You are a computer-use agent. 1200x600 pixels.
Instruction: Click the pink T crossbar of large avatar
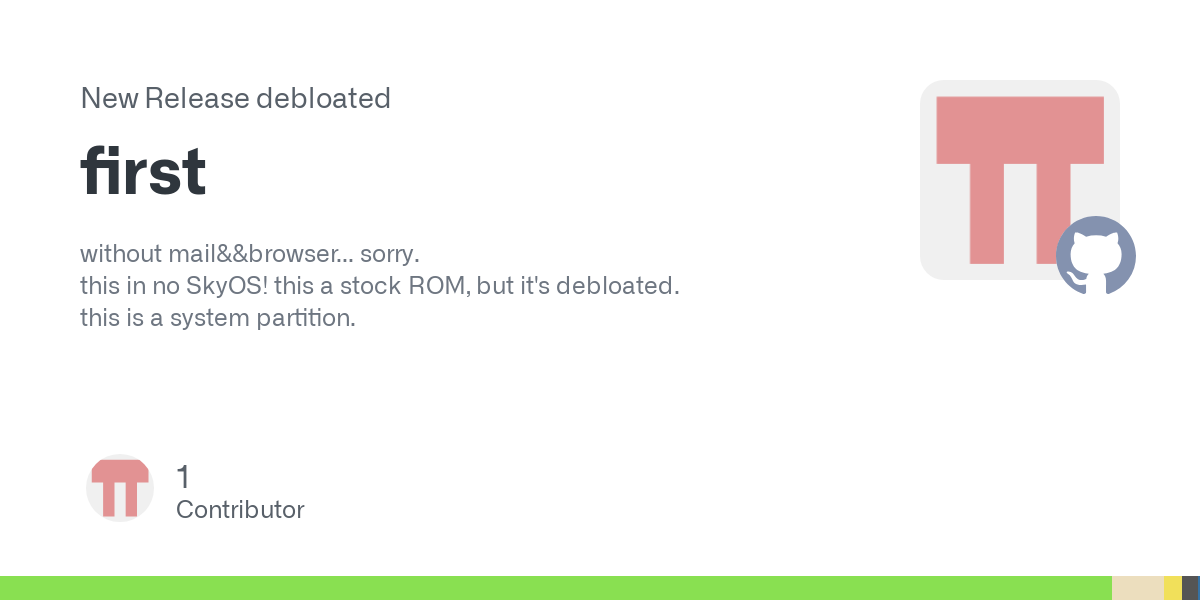tap(1020, 130)
